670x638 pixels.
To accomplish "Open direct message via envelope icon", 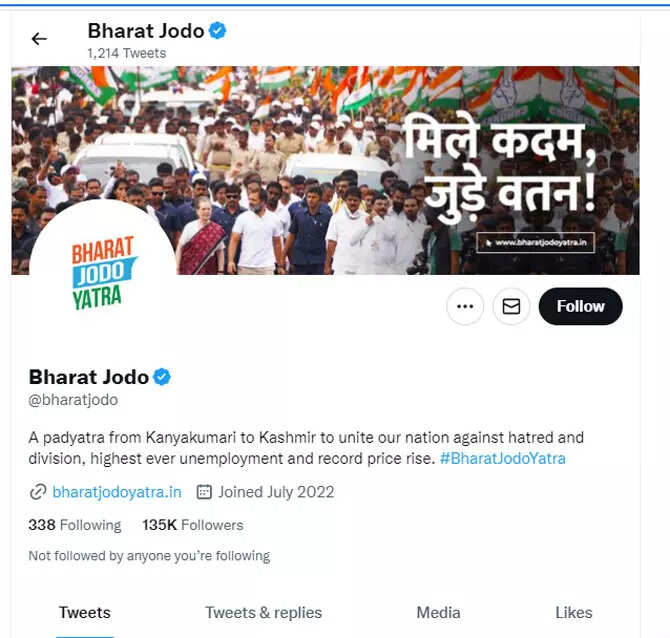I will click(511, 306).
